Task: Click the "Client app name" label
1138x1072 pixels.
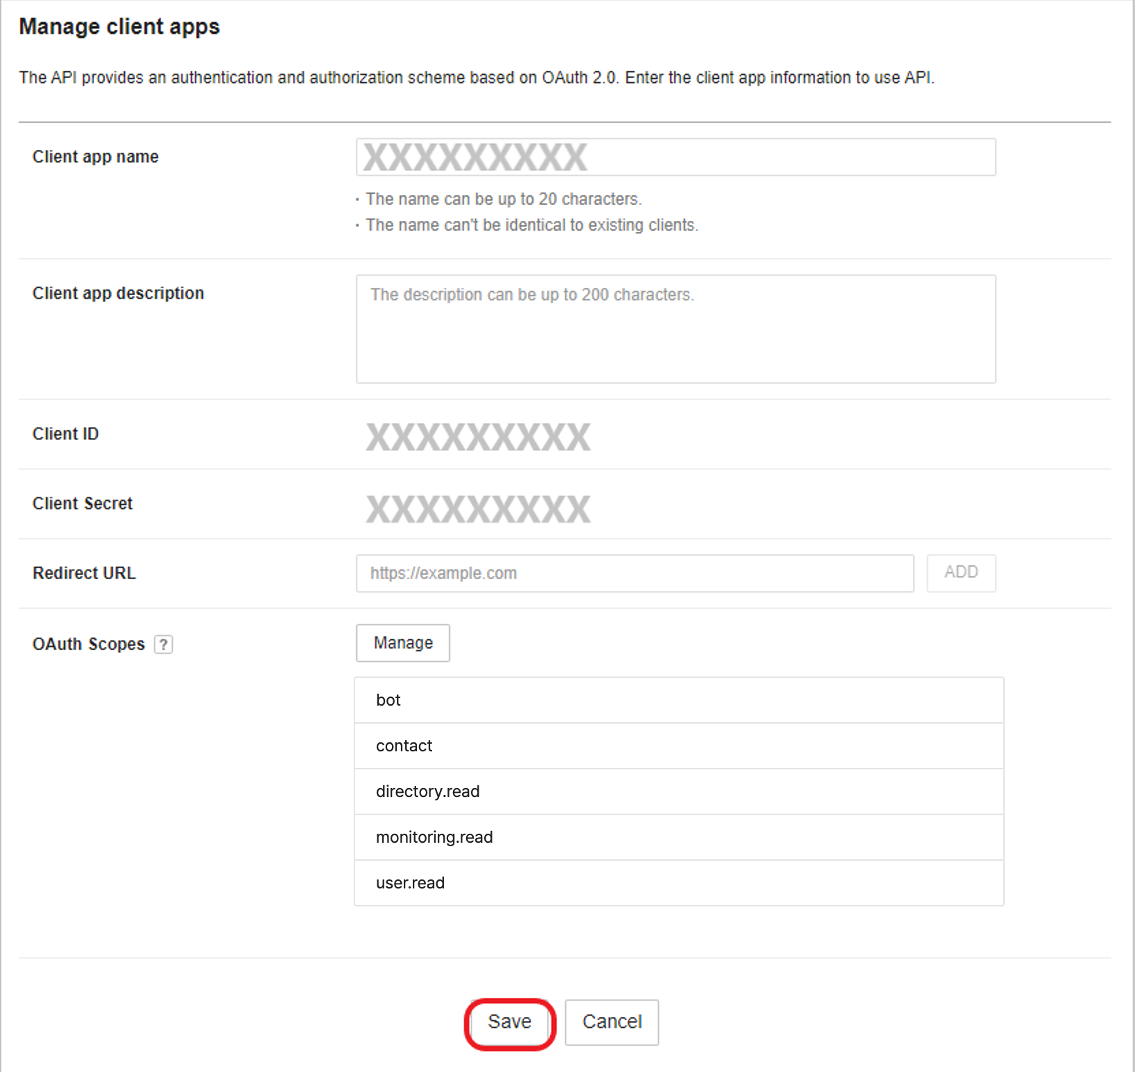Action: pos(96,157)
